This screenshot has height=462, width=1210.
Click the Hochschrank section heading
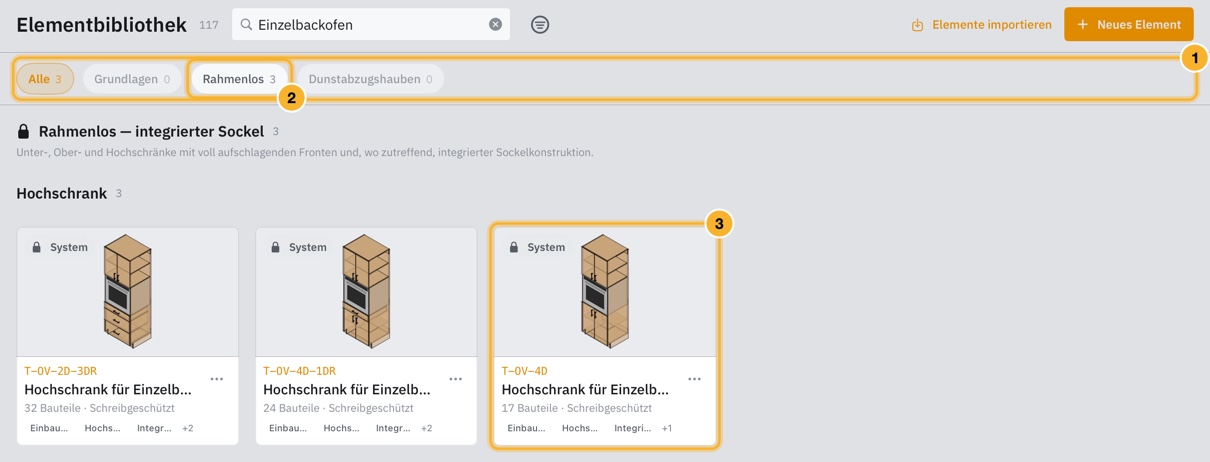62,193
